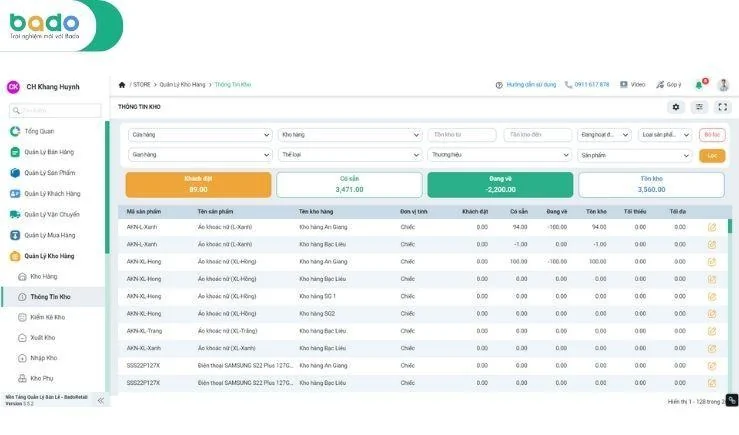Open the Gian hàng dropdown
The width and height of the screenshot is (739, 435).
pyautogui.click(x=200, y=155)
